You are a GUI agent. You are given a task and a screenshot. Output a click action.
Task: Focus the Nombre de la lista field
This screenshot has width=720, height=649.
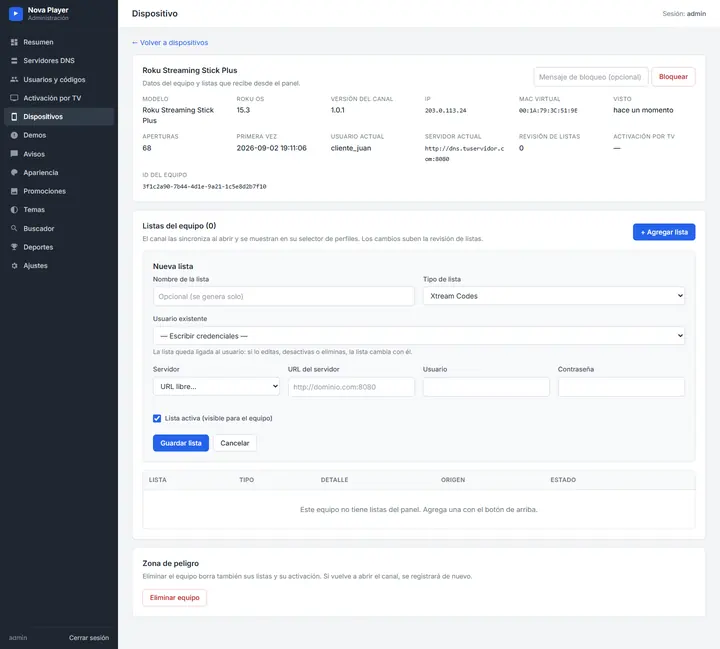[x=284, y=296]
